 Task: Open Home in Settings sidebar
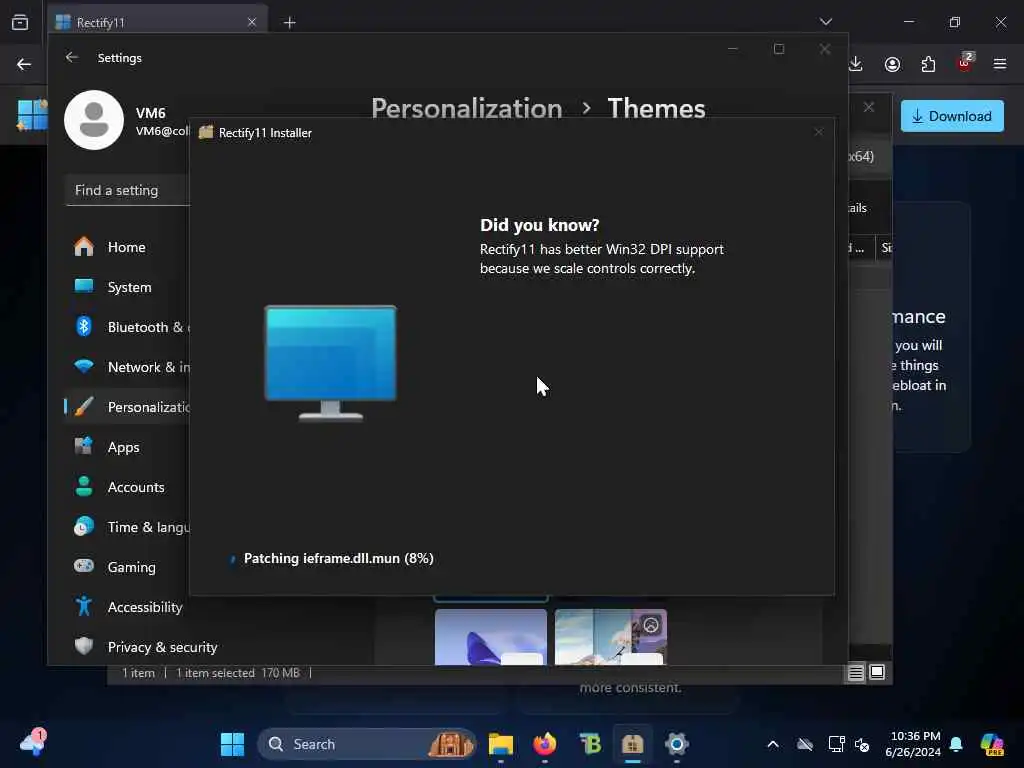pos(127,247)
